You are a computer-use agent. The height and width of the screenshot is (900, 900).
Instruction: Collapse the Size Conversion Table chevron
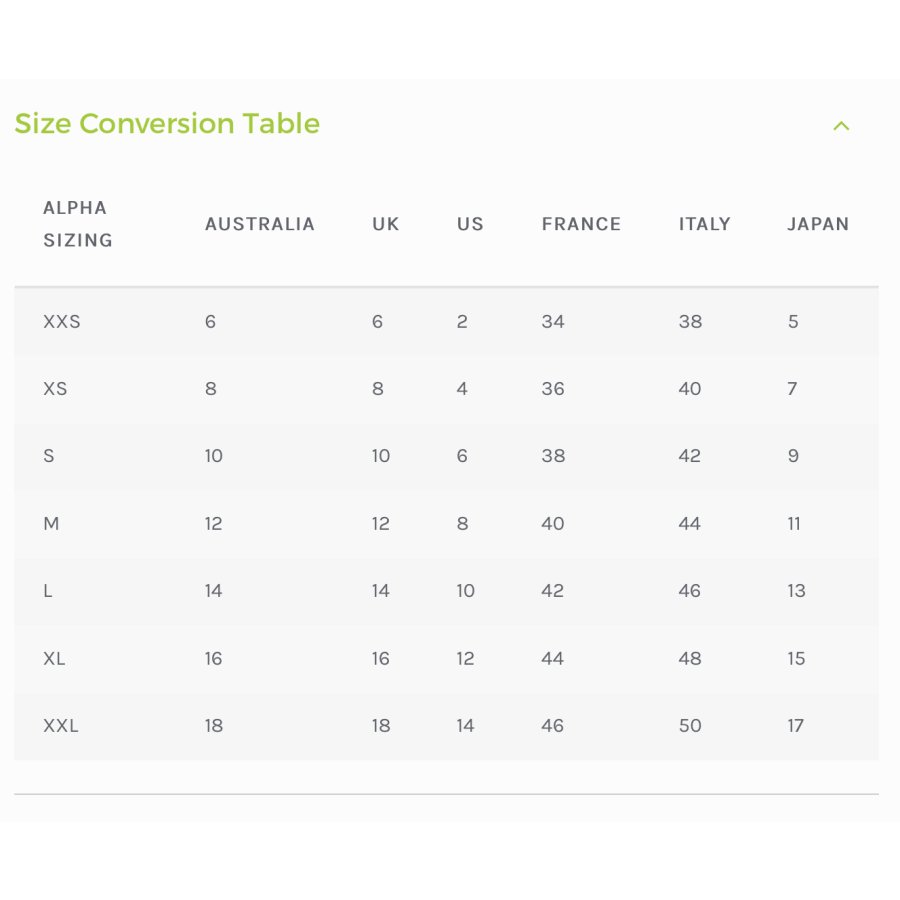click(x=841, y=126)
